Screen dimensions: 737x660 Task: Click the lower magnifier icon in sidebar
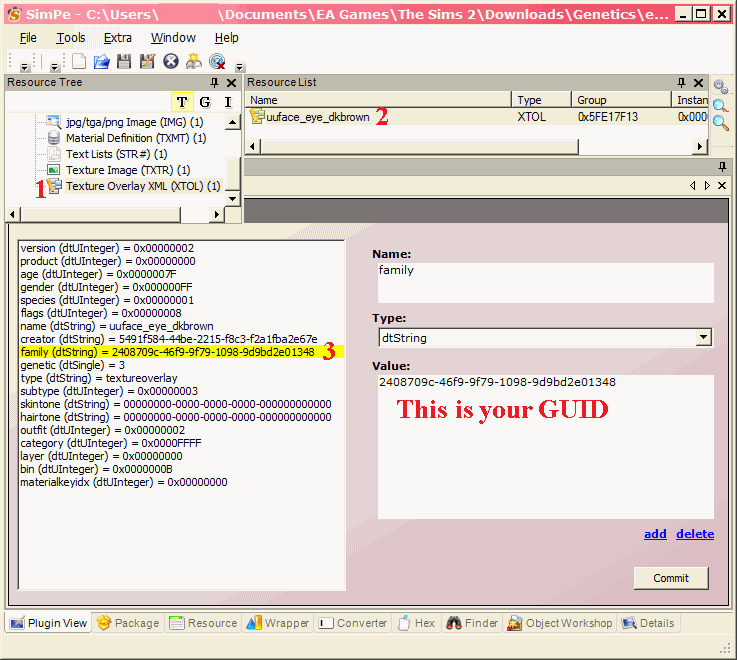pyautogui.click(x=721, y=123)
